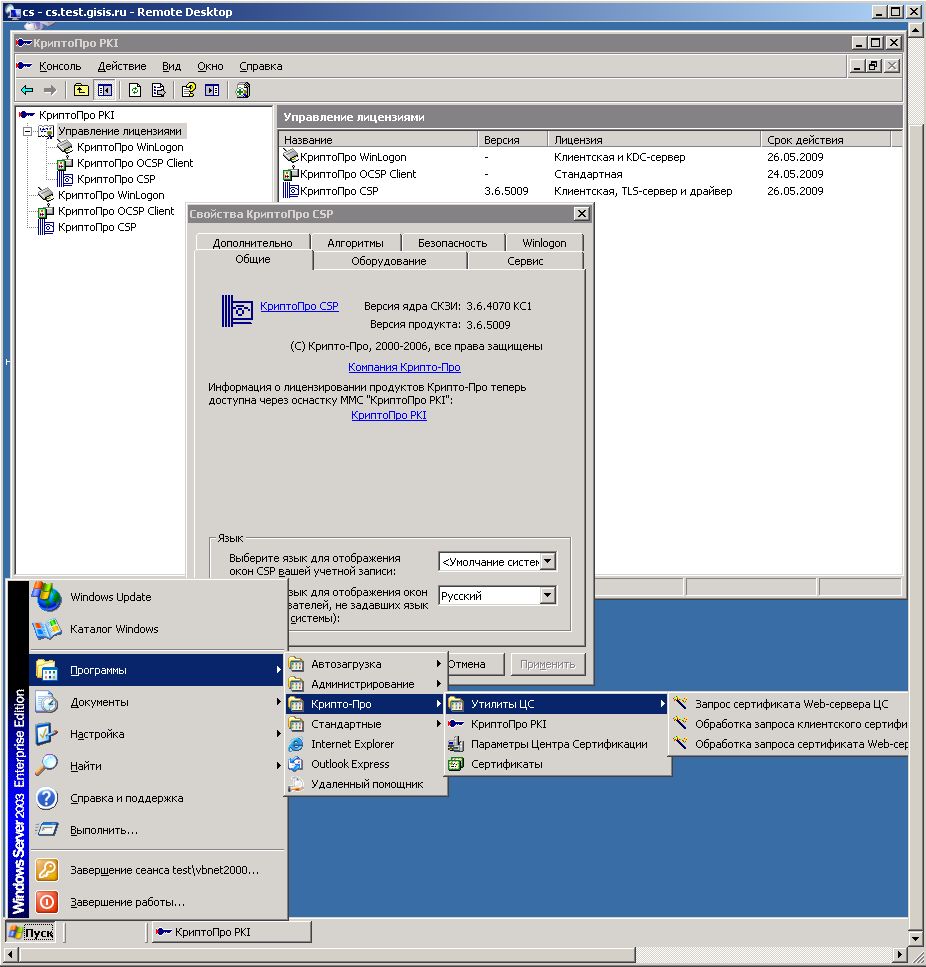Open the Русский language dropdown
926x967 pixels.
tap(547, 596)
